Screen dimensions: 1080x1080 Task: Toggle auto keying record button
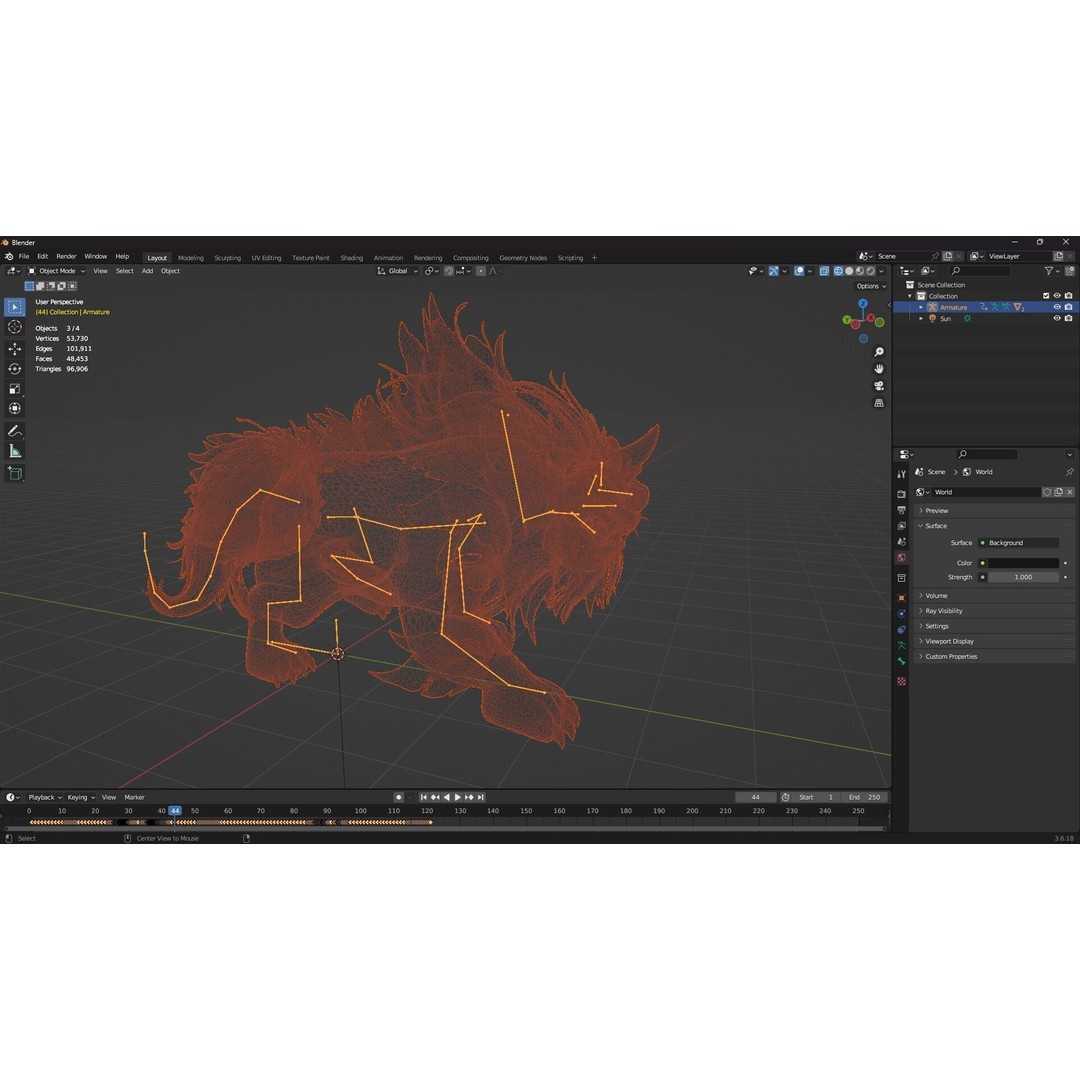point(398,797)
